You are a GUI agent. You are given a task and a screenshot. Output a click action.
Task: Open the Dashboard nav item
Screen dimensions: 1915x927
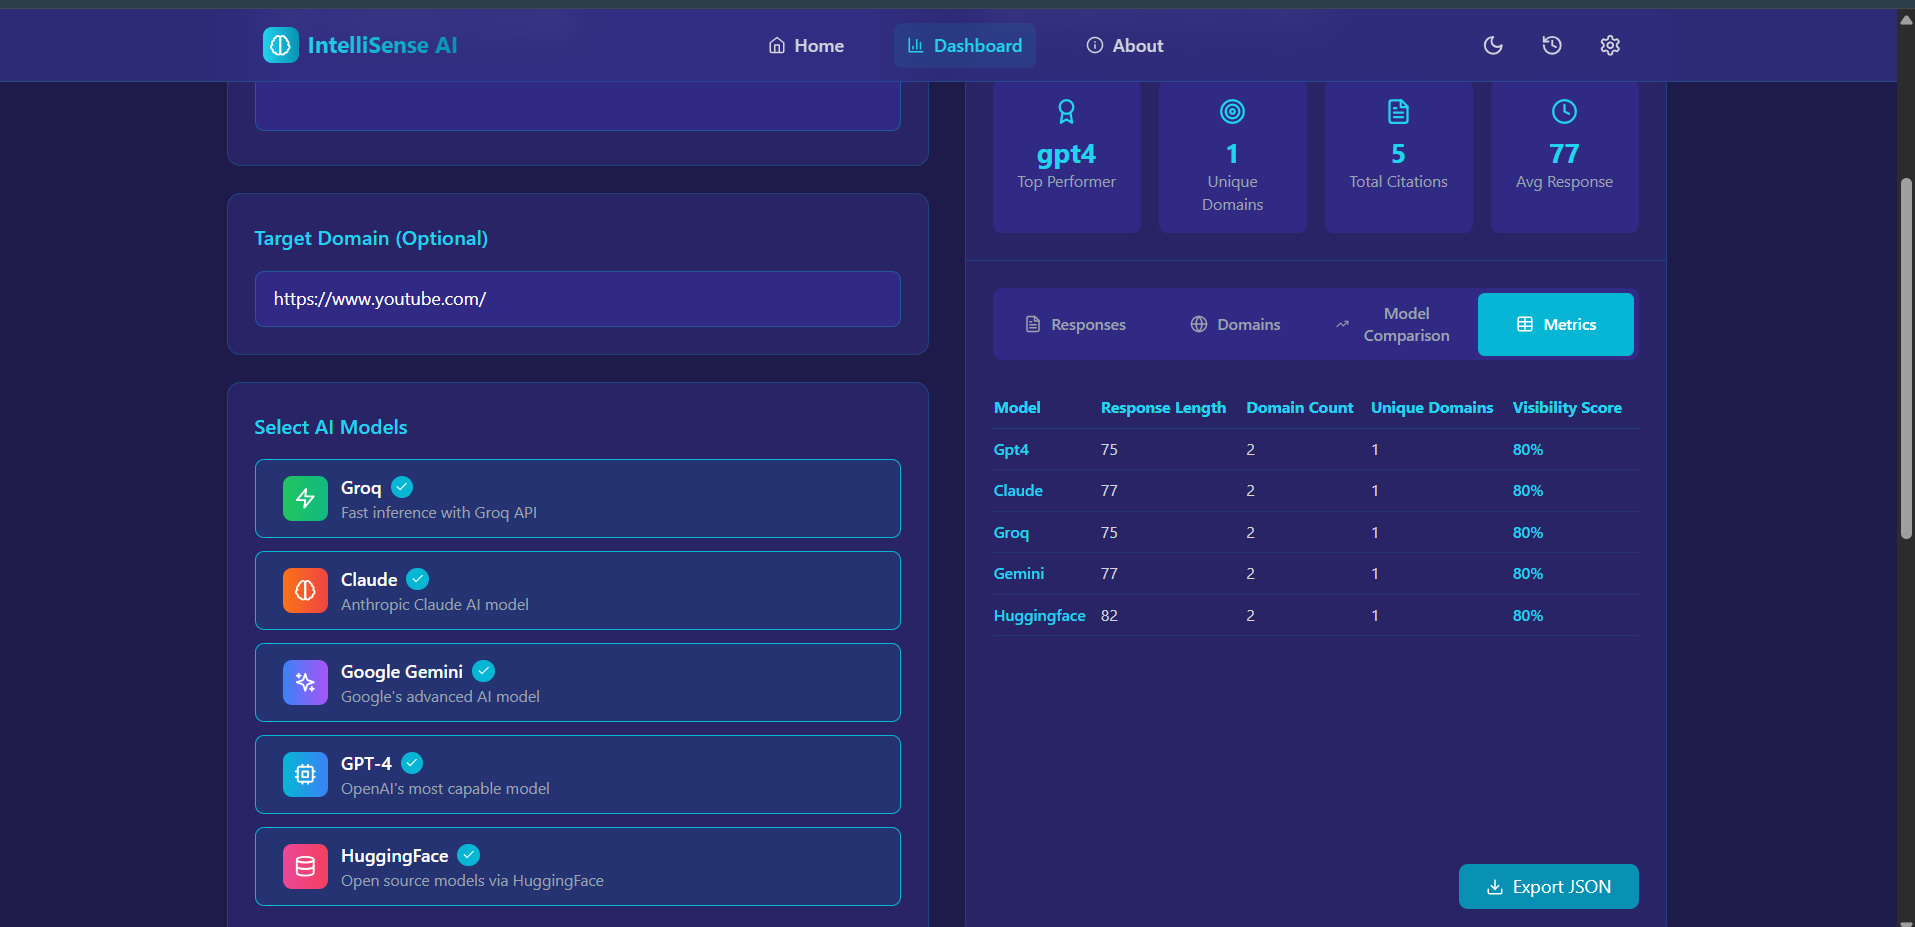click(x=964, y=46)
